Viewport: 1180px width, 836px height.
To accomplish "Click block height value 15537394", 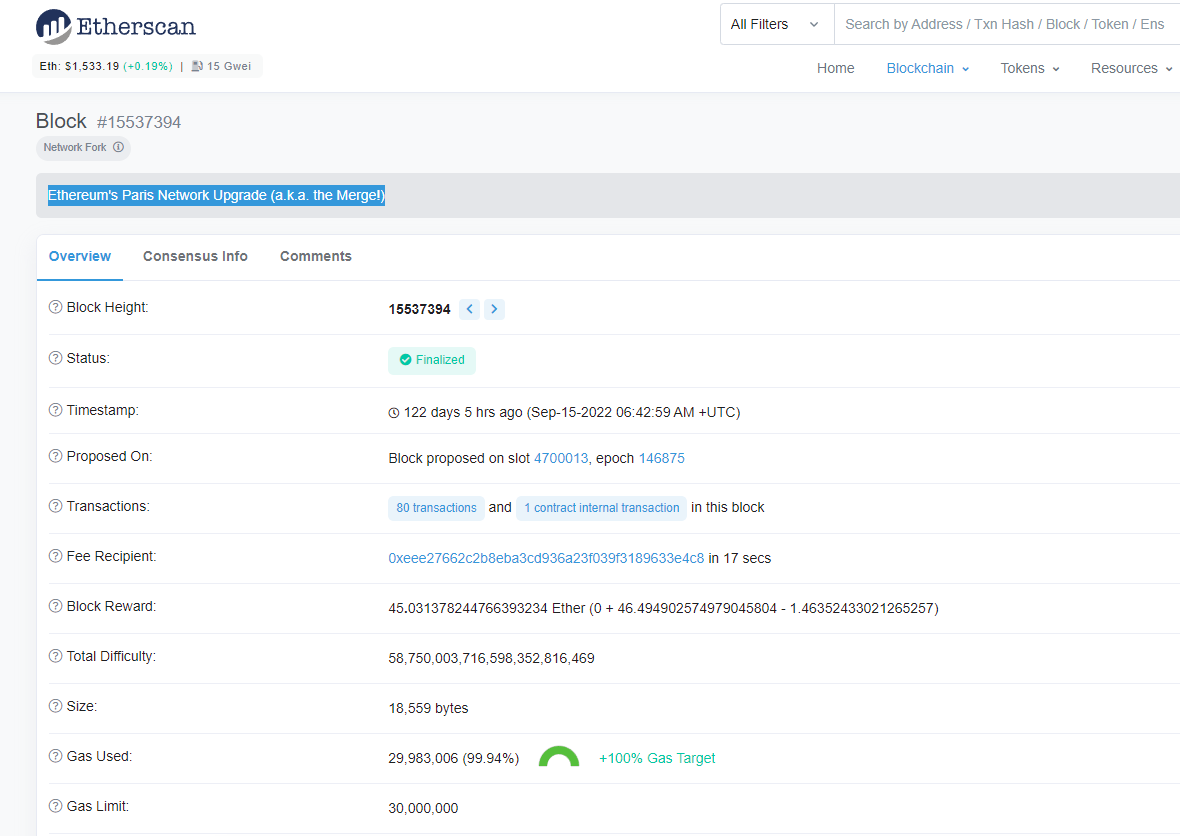I will [x=419, y=309].
